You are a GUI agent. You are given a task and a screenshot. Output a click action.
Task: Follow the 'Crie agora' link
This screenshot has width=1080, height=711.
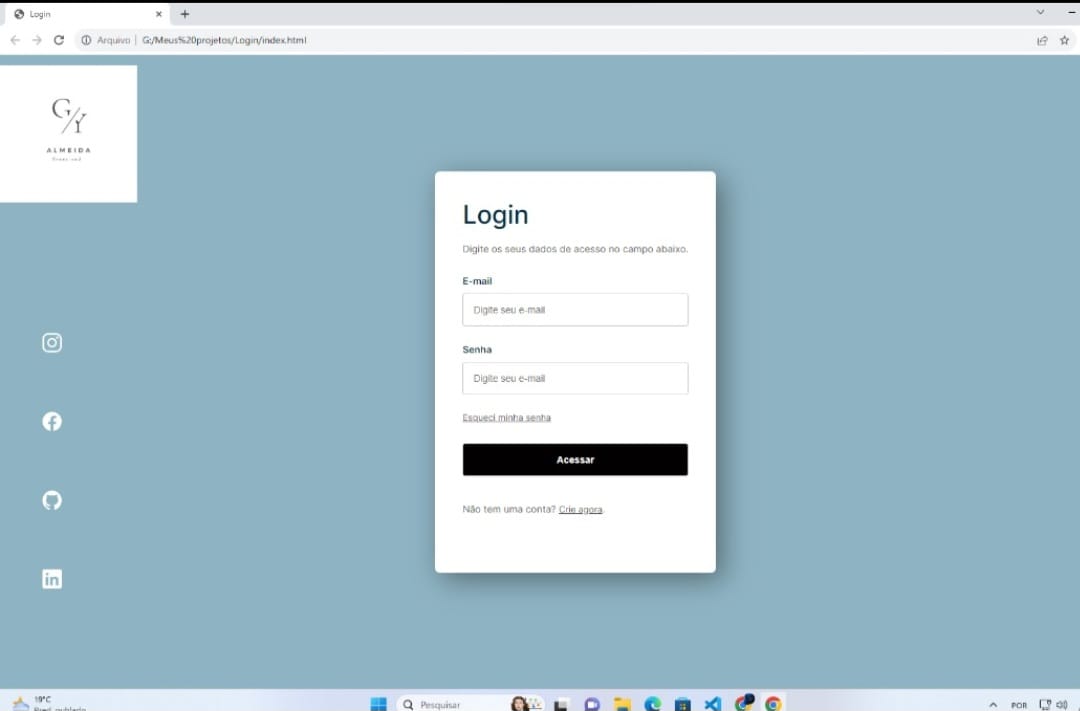[x=580, y=510]
